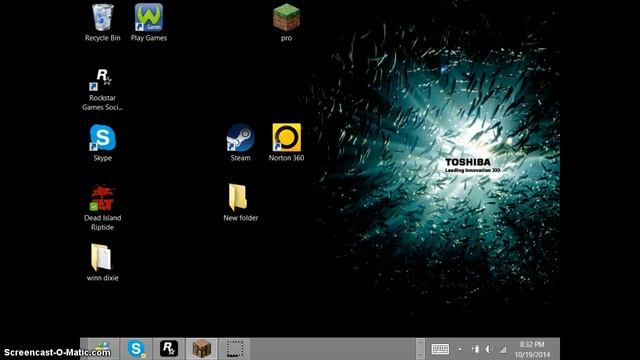Open the touch keyboard from the taskbar
This screenshot has width=640, height=360.
440,349
